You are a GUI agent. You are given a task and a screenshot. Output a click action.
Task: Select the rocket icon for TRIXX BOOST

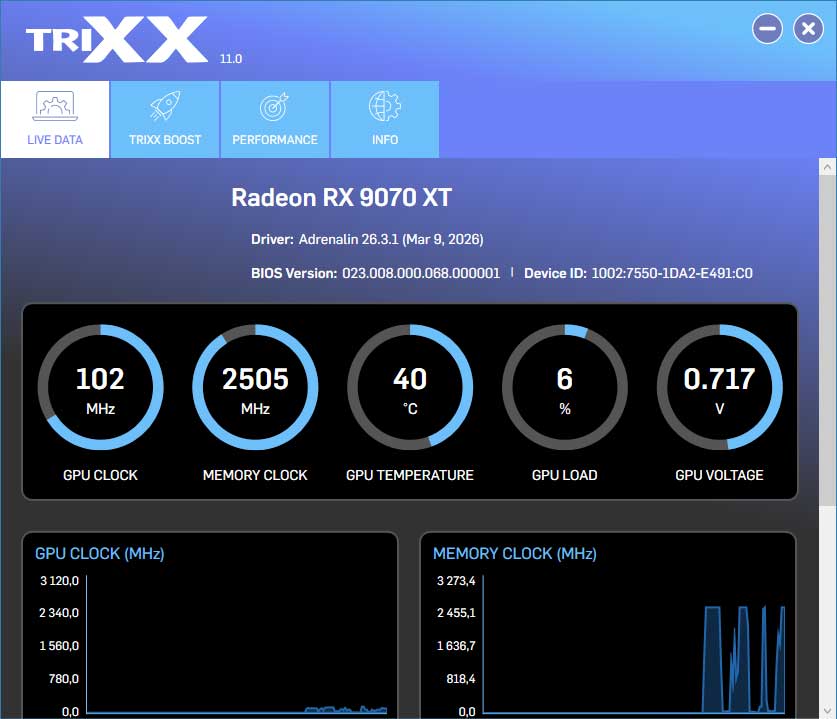click(164, 105)
